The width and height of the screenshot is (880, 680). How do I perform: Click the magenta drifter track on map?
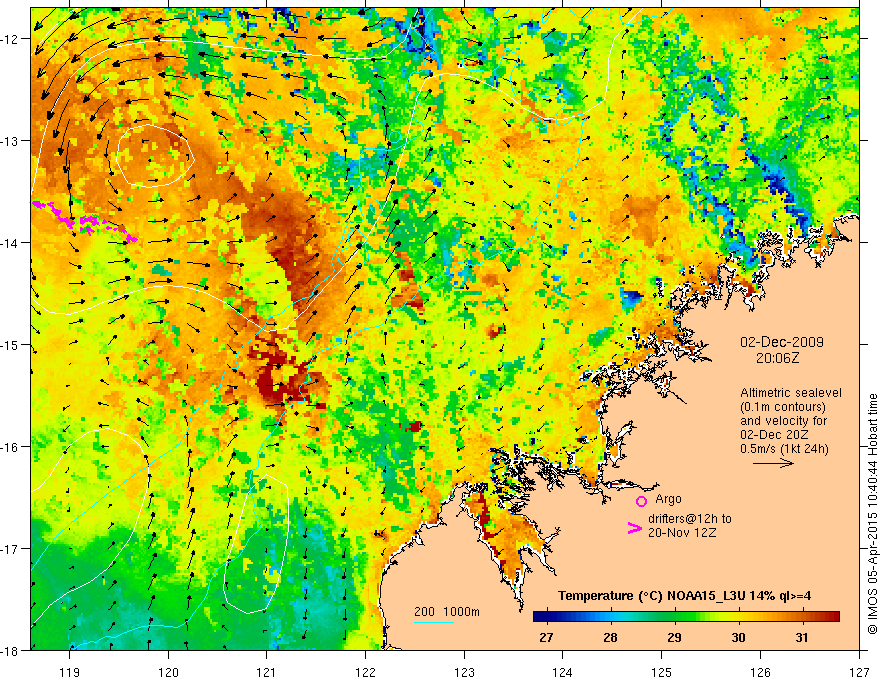(84, 222)
